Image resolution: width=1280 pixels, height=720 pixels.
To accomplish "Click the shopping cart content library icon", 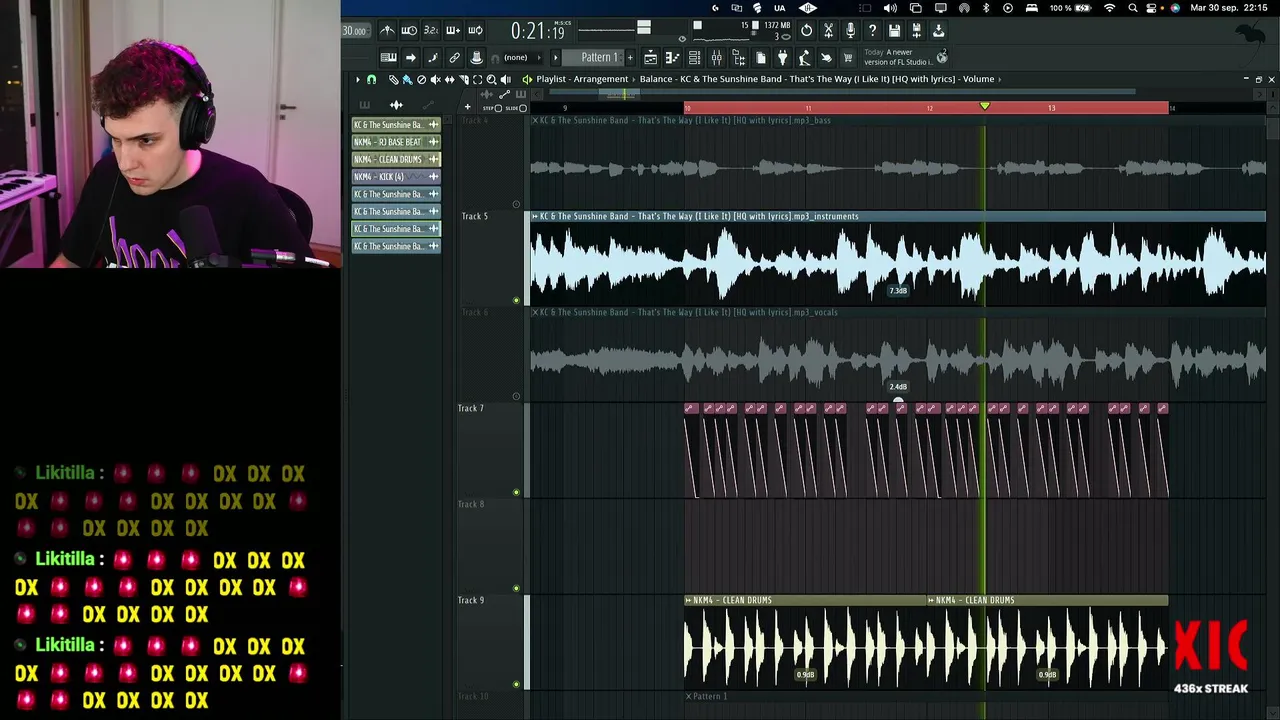I will pos(848,57).
